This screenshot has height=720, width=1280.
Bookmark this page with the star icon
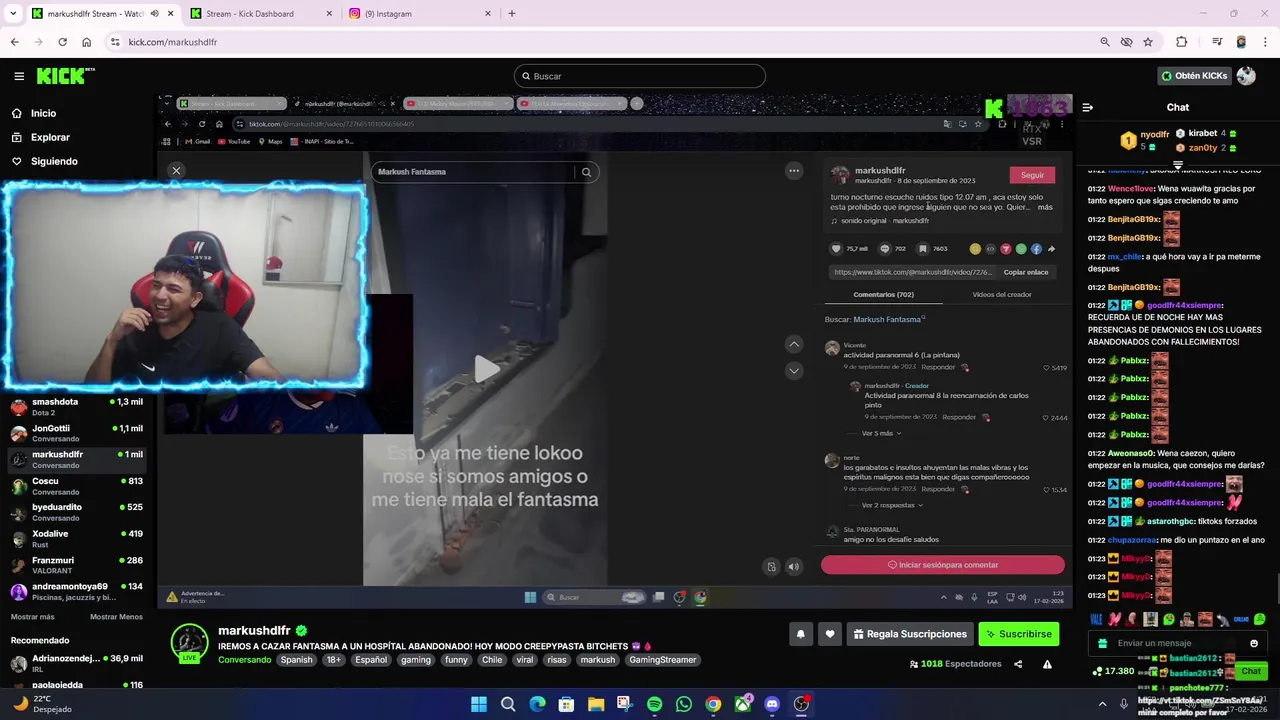click(x=1148, y=42)
